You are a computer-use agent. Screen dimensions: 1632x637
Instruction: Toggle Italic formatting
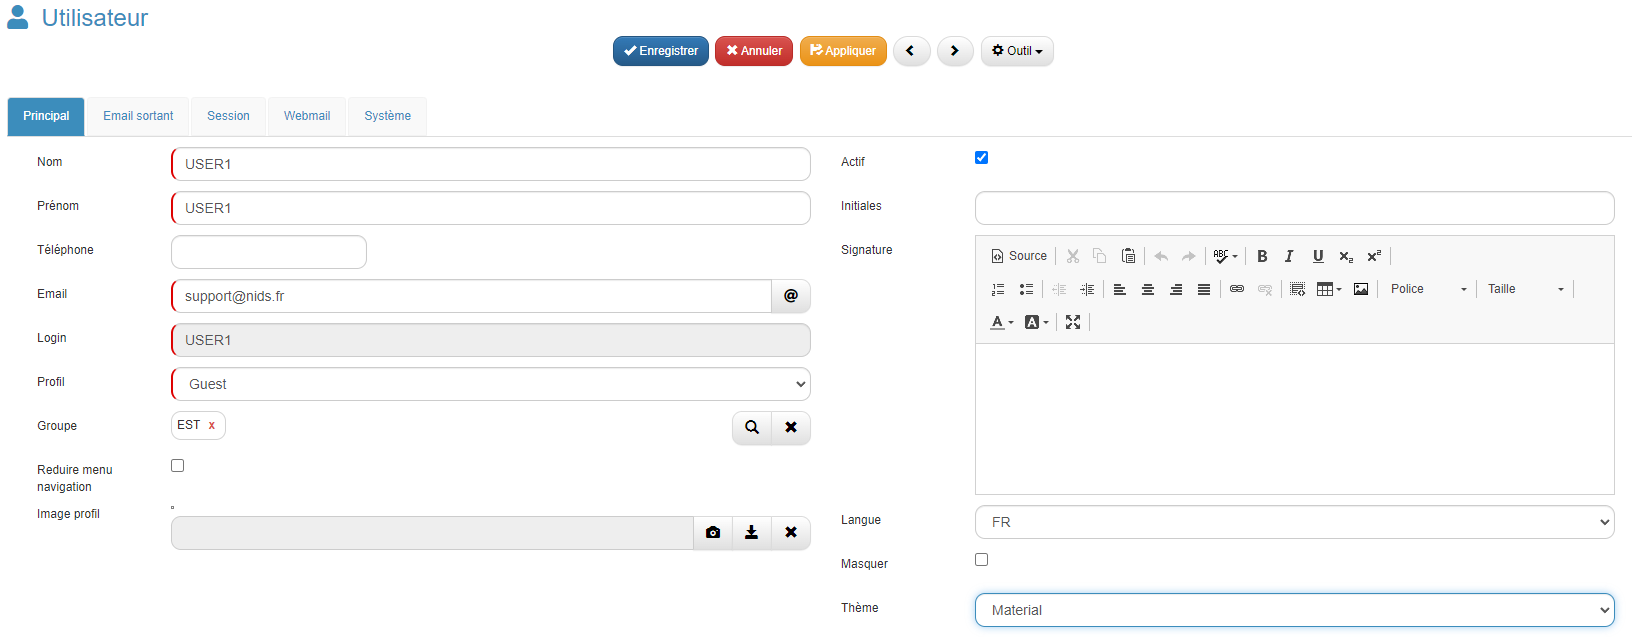pyautogui.click(x=1290, y=256)
